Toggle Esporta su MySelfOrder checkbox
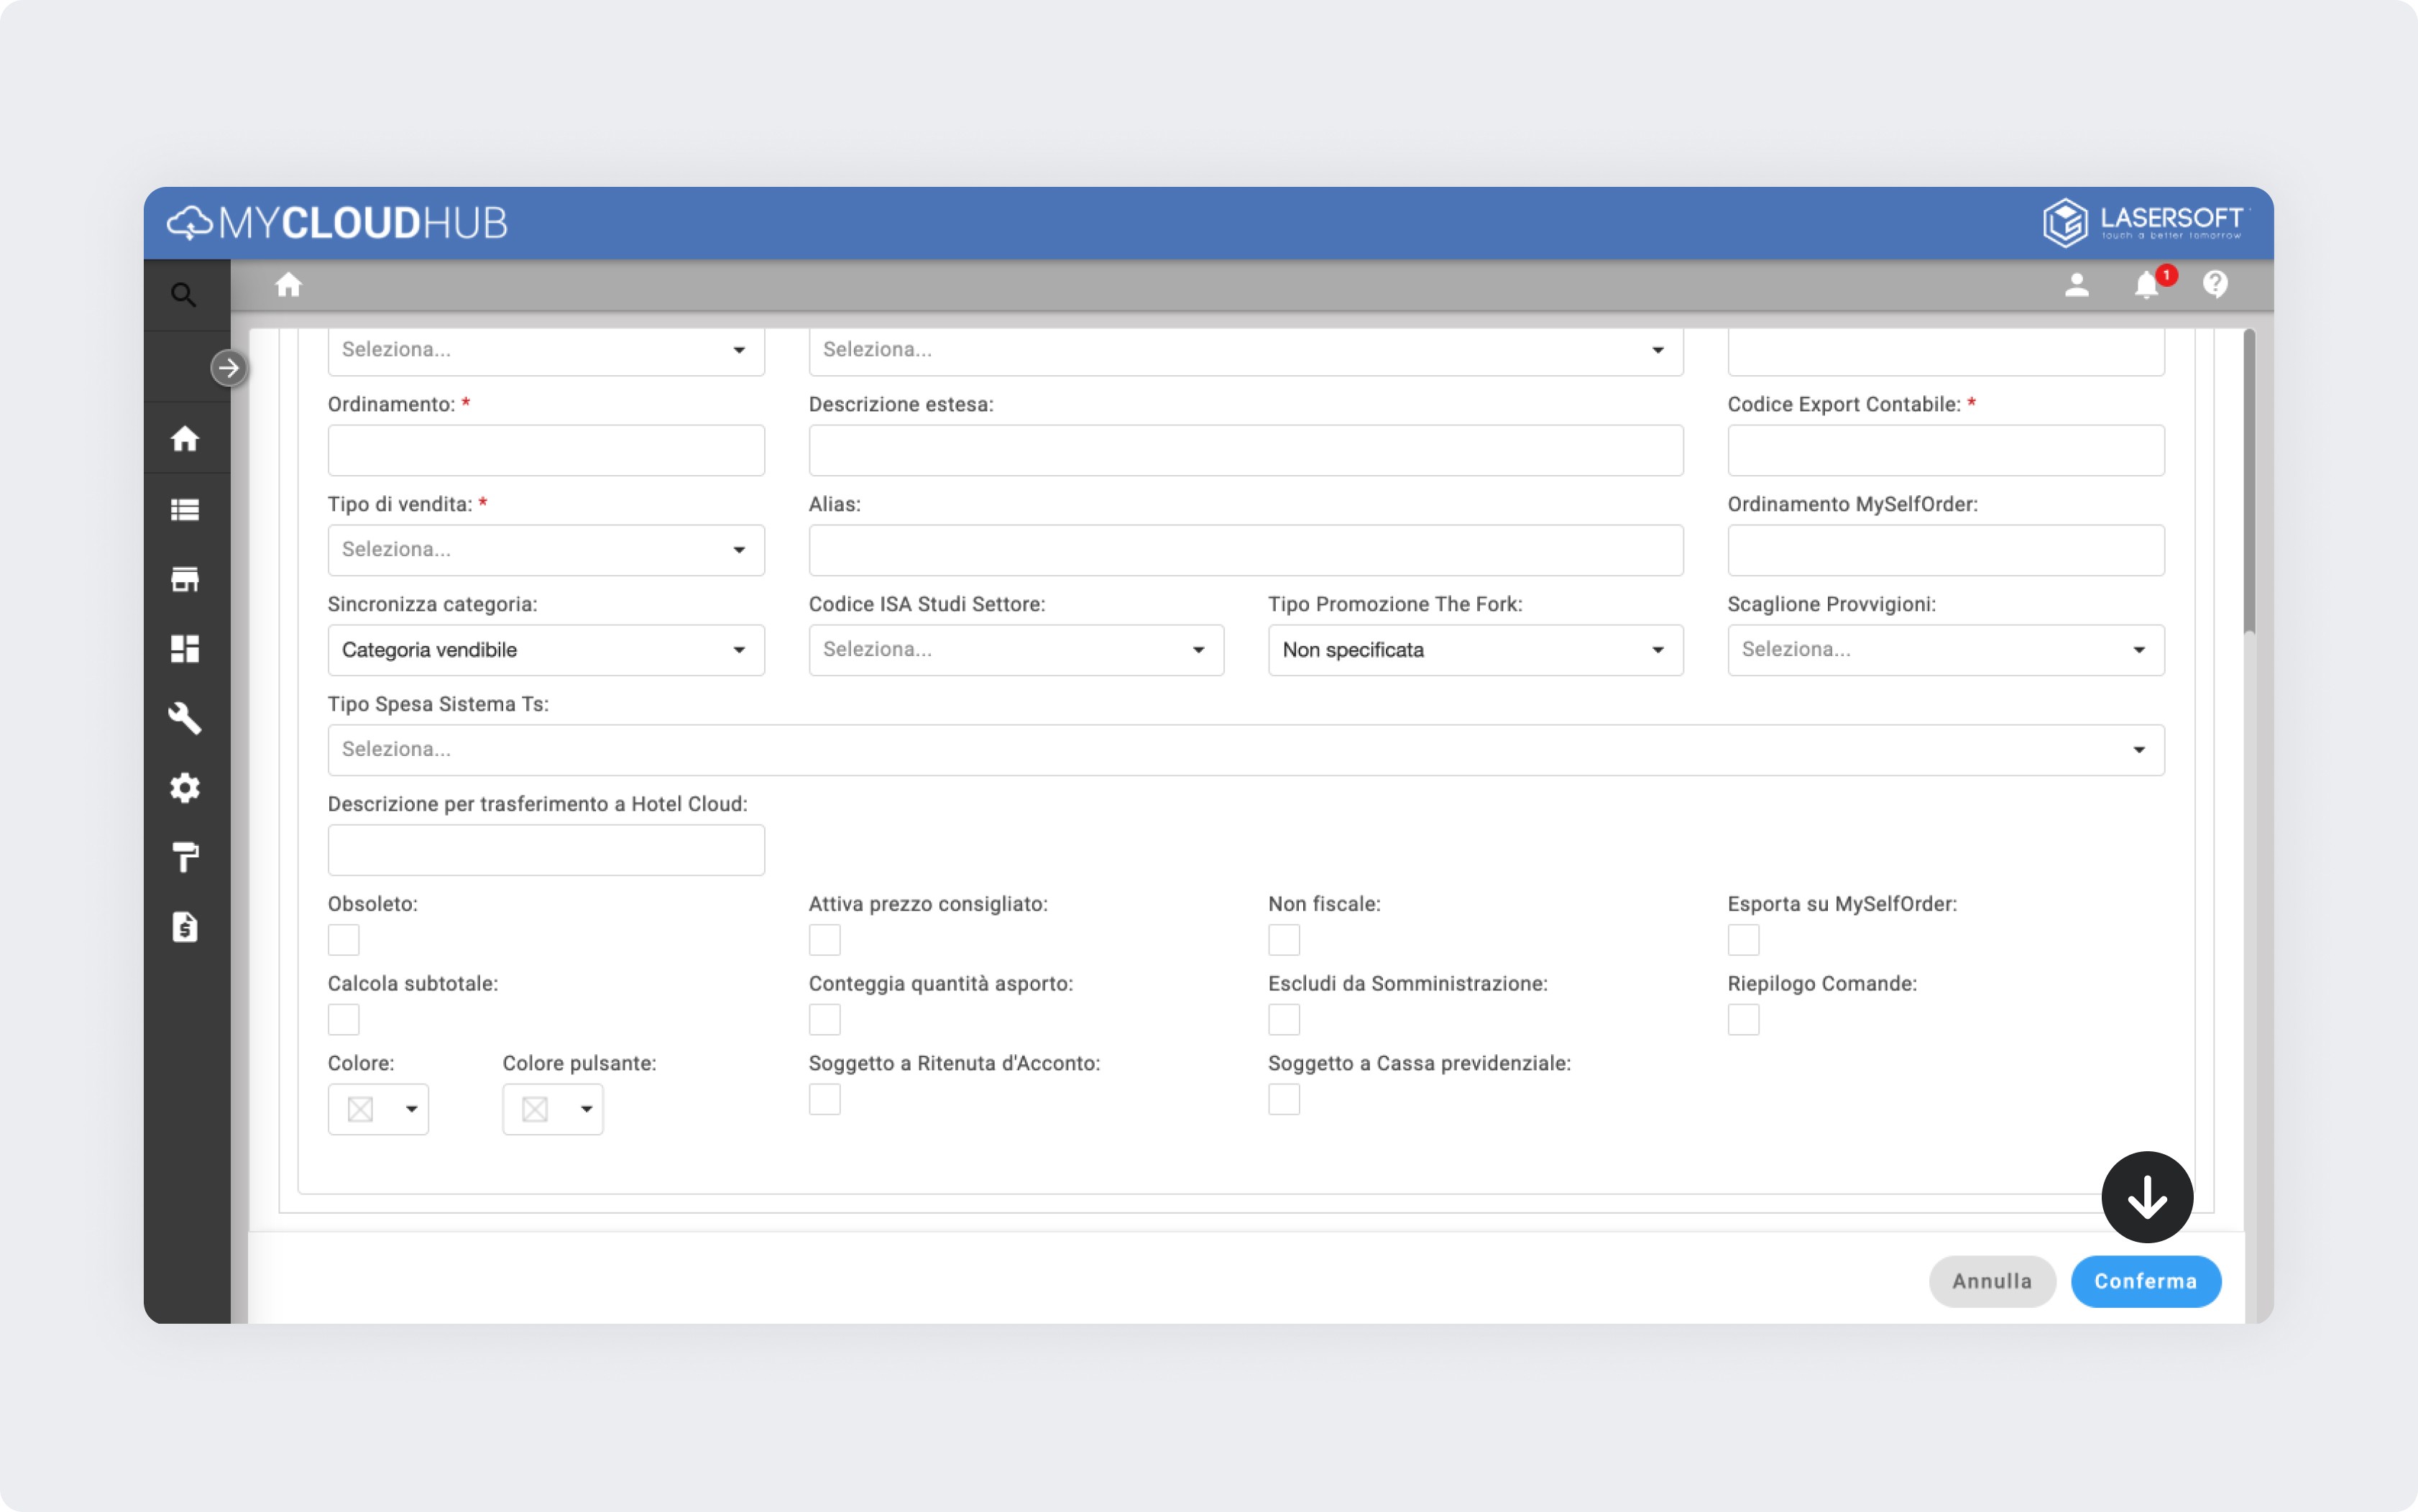 tap(1743, 940)
